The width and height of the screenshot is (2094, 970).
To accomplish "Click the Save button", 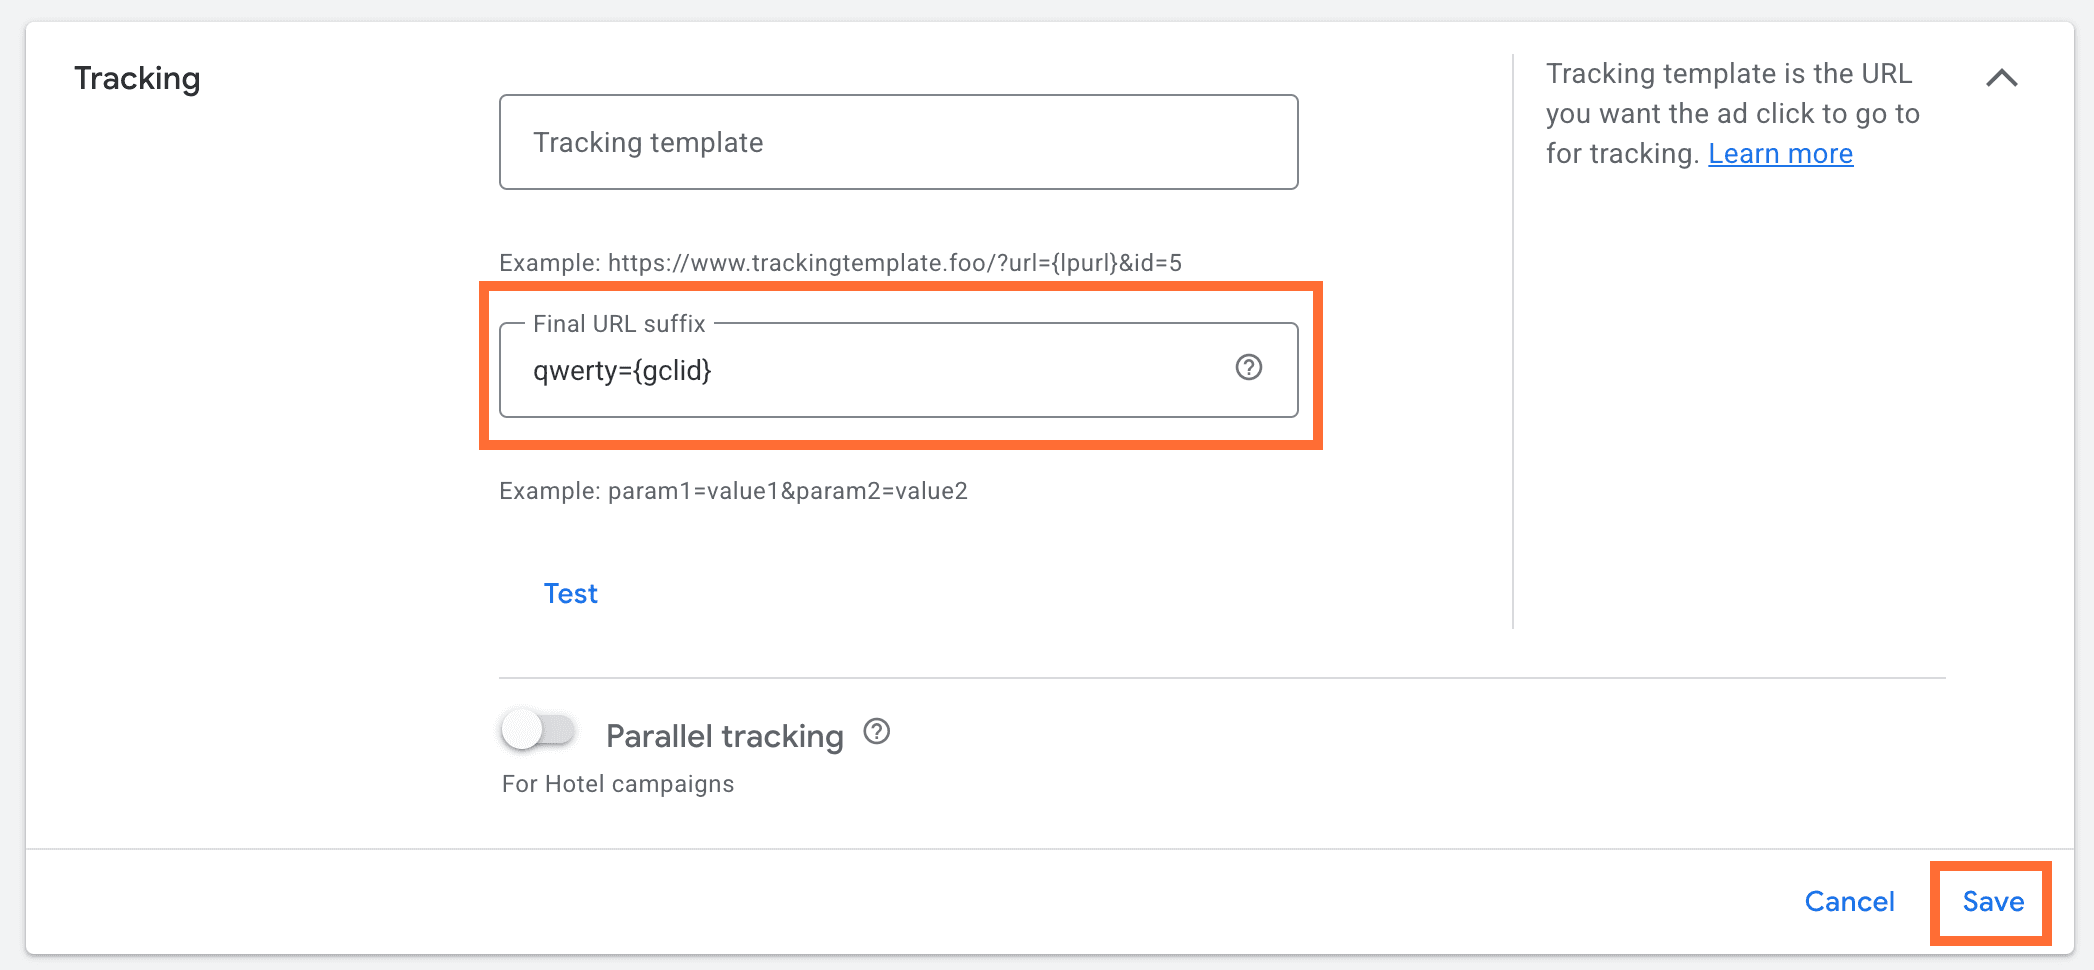I will 1992,902.
